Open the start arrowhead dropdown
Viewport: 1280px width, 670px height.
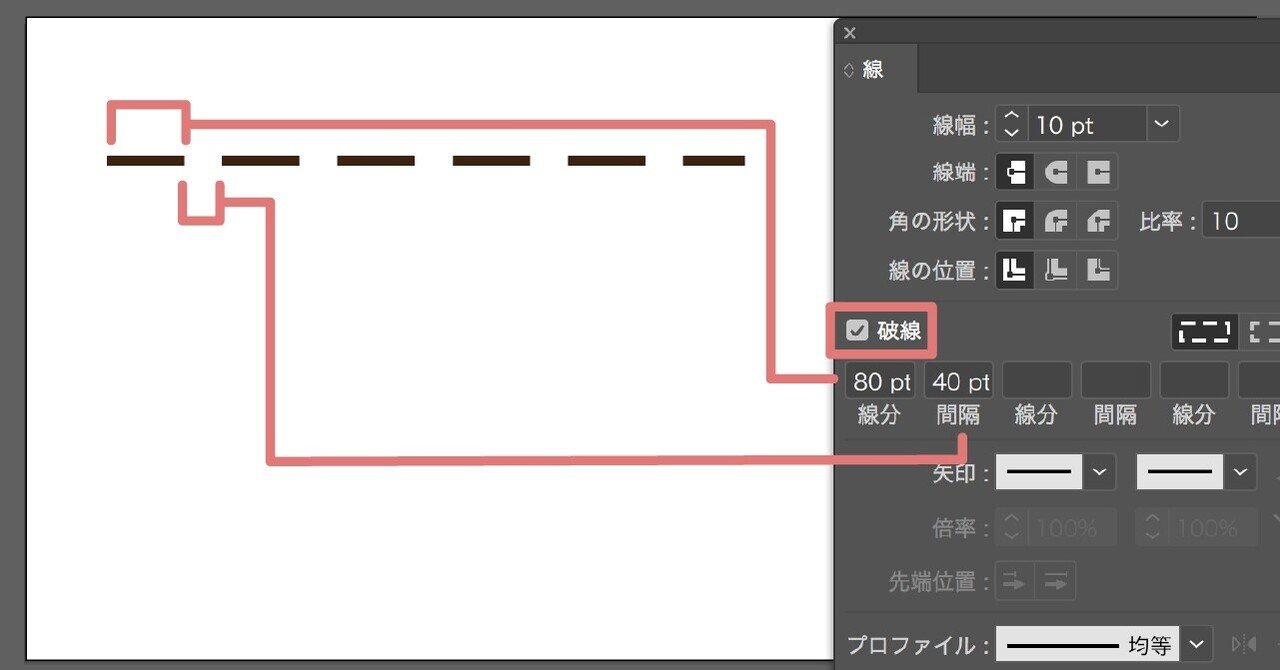(x=1098, y=471)
